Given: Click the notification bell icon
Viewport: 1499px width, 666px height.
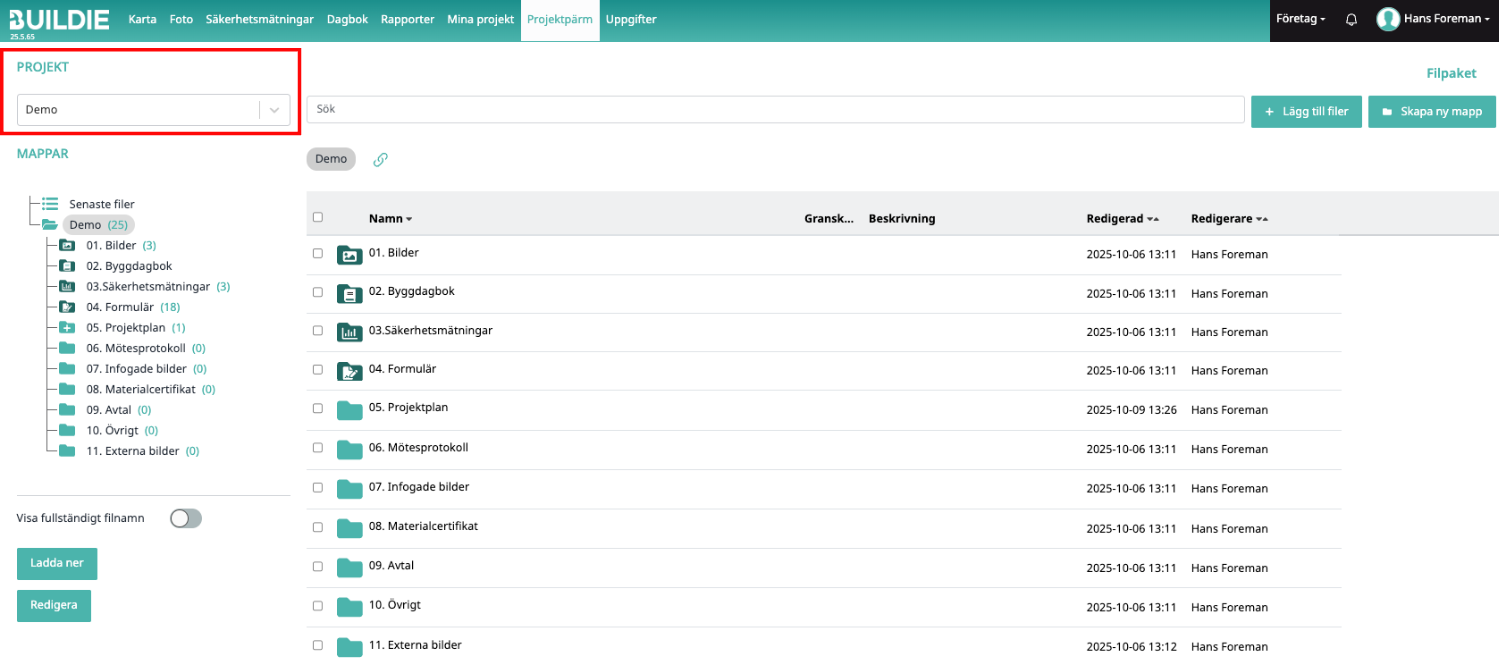Looking at the screenshot, I should pos(1351,19).
